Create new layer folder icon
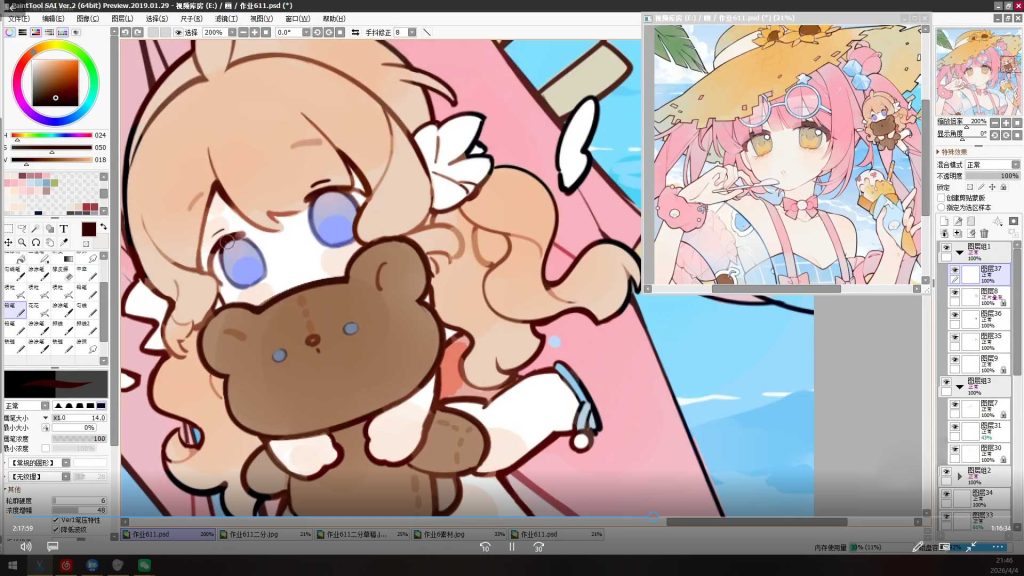 [970, 221]
